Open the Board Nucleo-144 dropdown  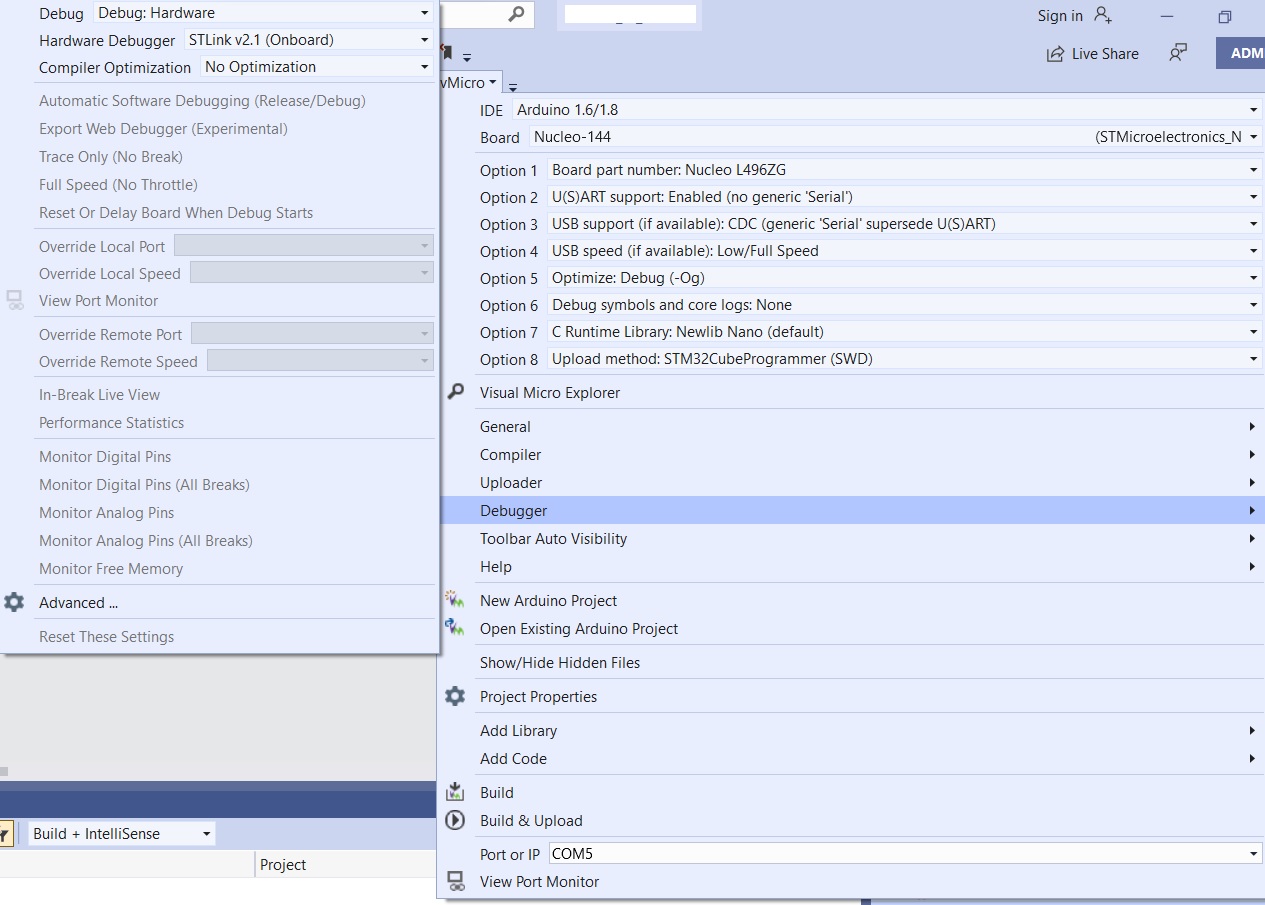895,136
